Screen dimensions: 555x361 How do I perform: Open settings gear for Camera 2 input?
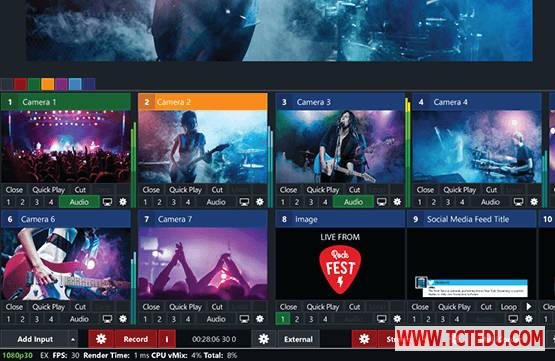point(260,202)
